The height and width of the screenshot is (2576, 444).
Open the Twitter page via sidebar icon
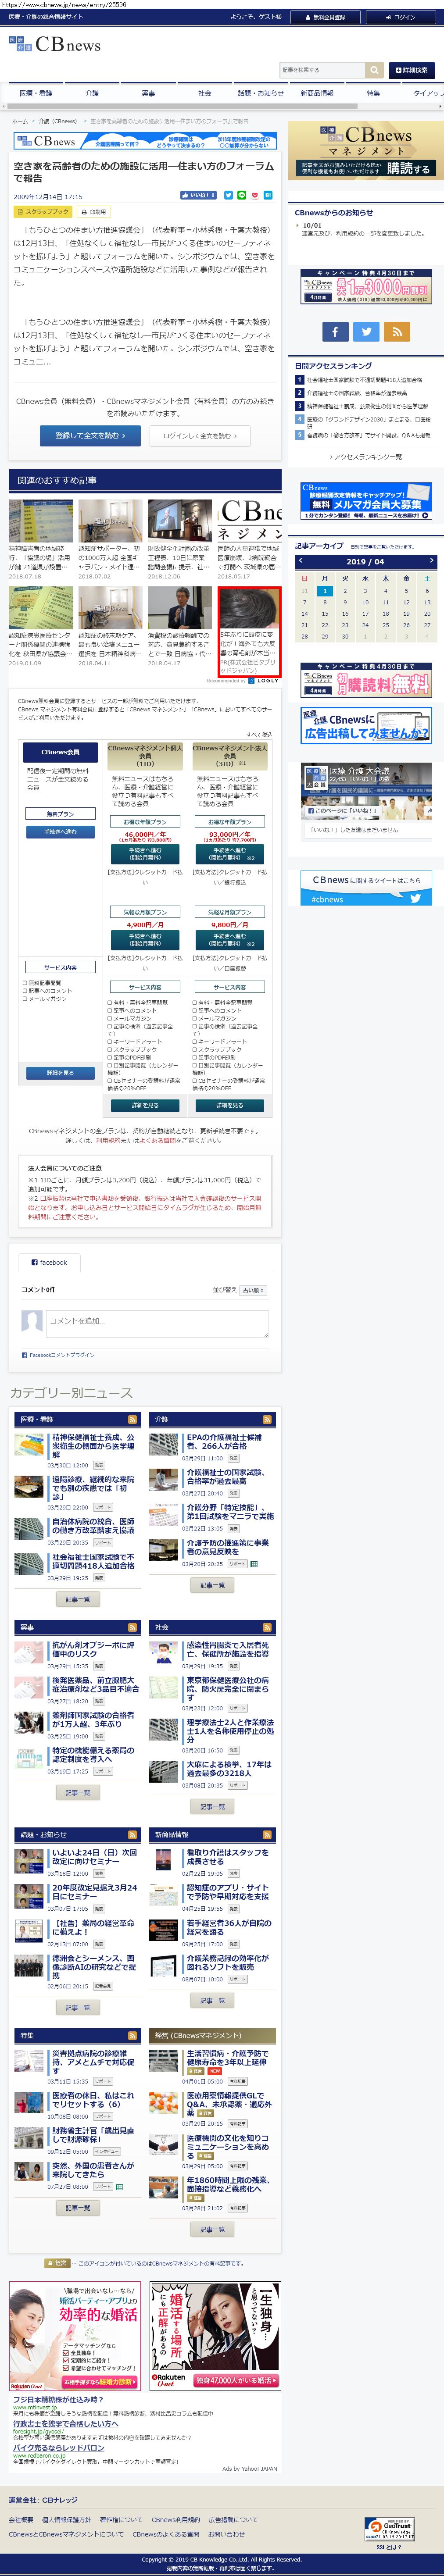click(x=366, y=331)
